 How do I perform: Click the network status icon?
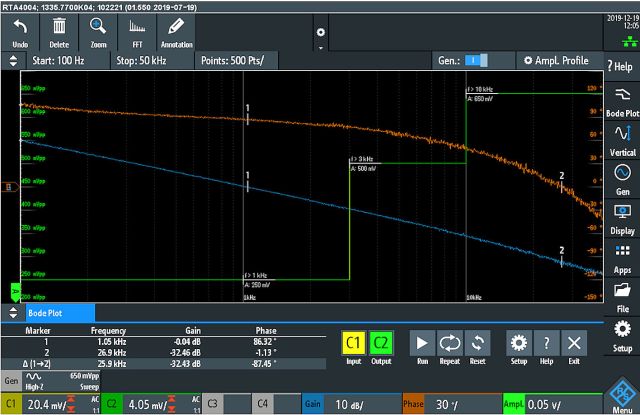click(630, 41)
